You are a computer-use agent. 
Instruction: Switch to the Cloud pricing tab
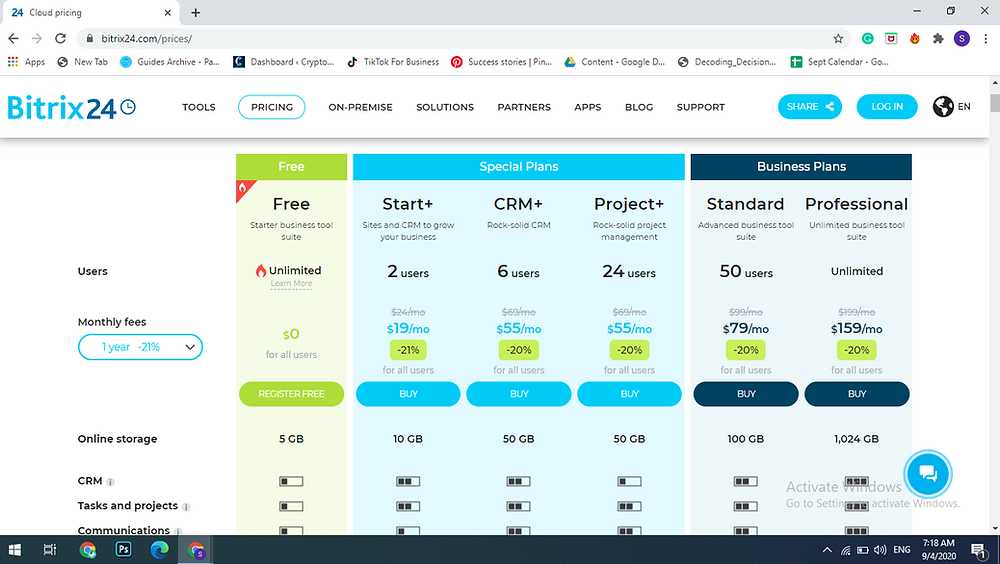[x=89, y=13]
